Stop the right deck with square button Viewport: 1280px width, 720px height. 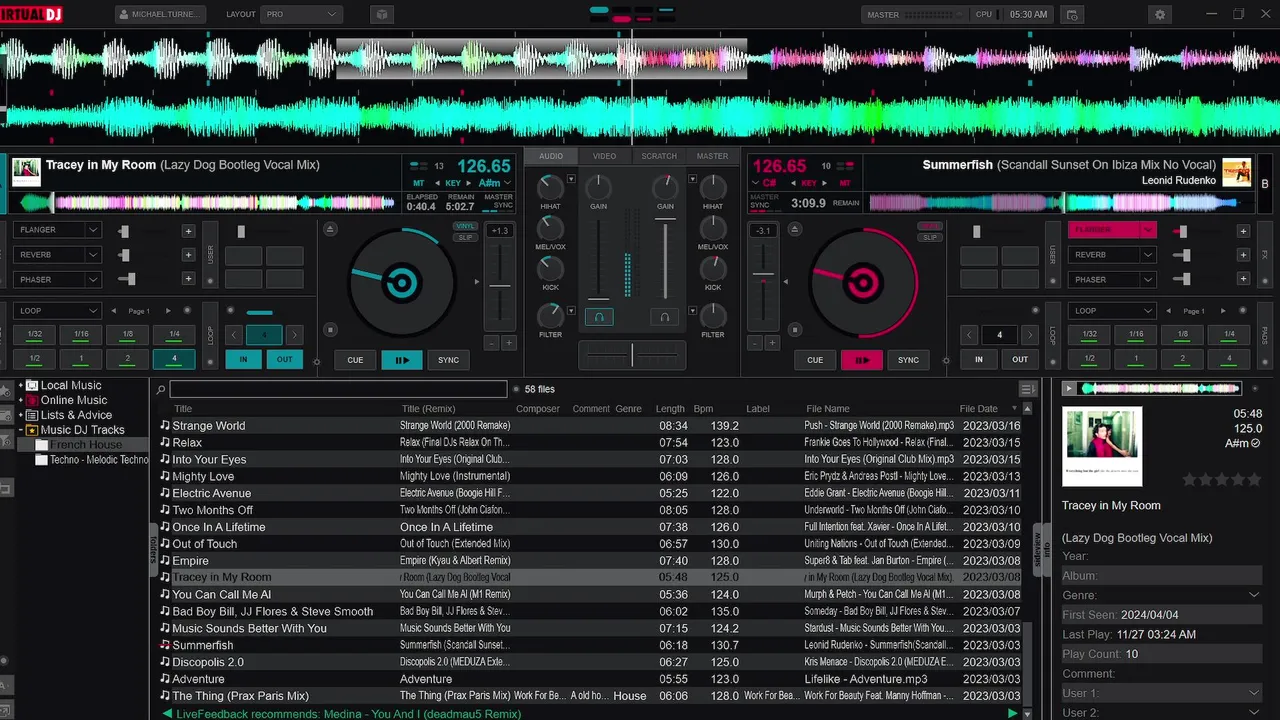794,330
